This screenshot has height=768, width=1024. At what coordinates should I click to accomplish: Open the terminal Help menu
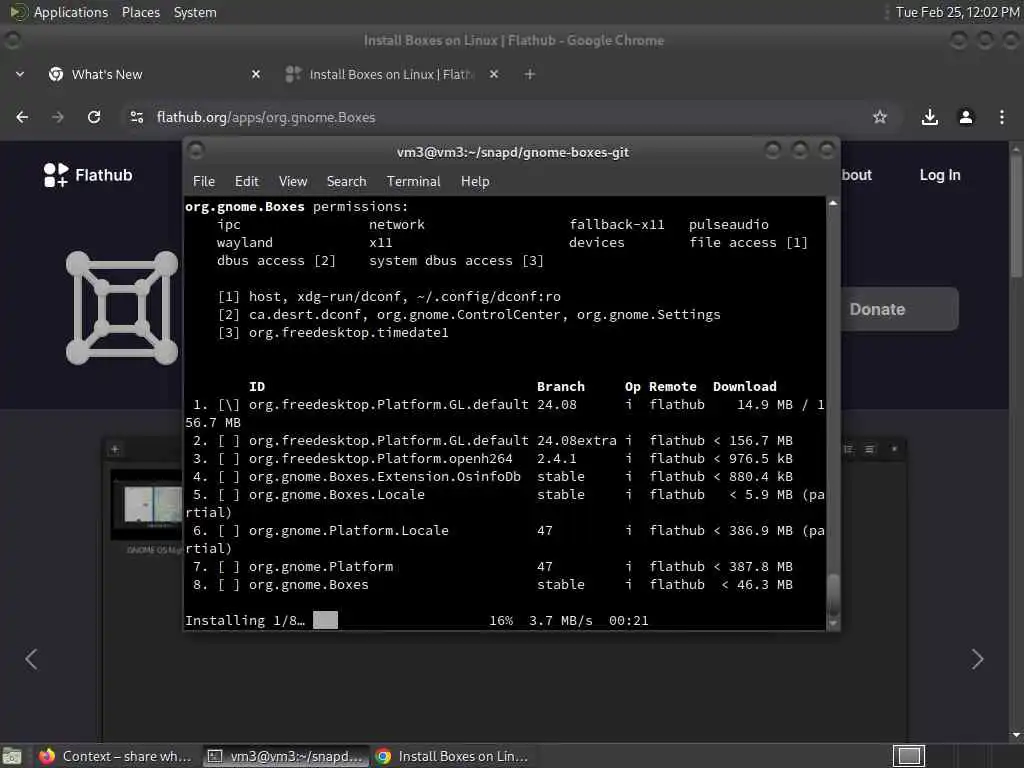pyautogui.click(x=475, y=182)
